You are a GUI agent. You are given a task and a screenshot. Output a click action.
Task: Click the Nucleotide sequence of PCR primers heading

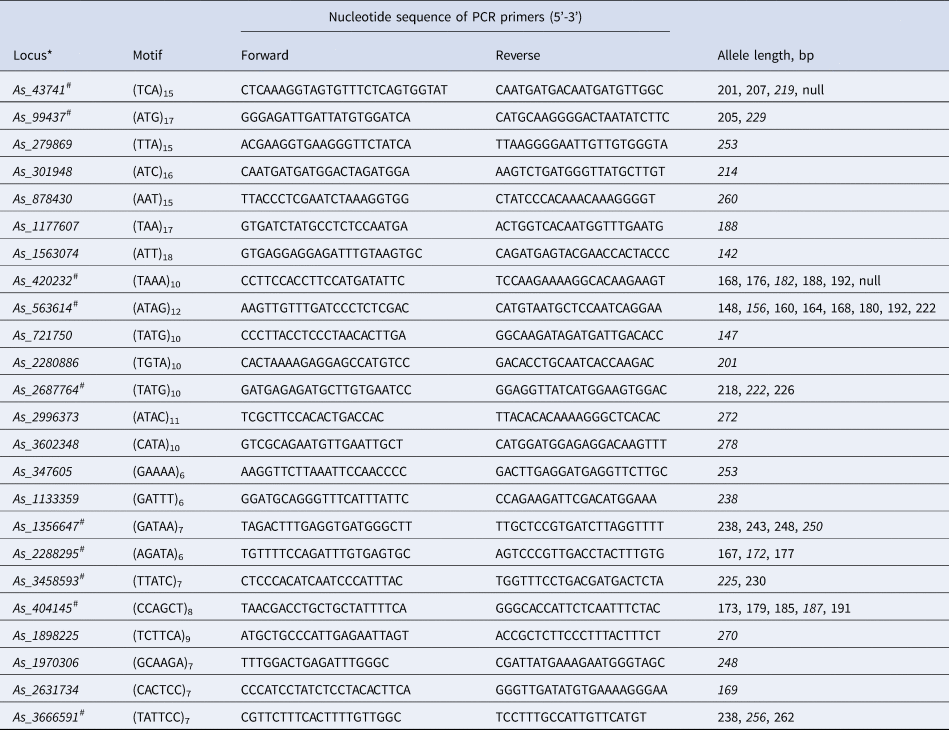click(x=455, y=15)
